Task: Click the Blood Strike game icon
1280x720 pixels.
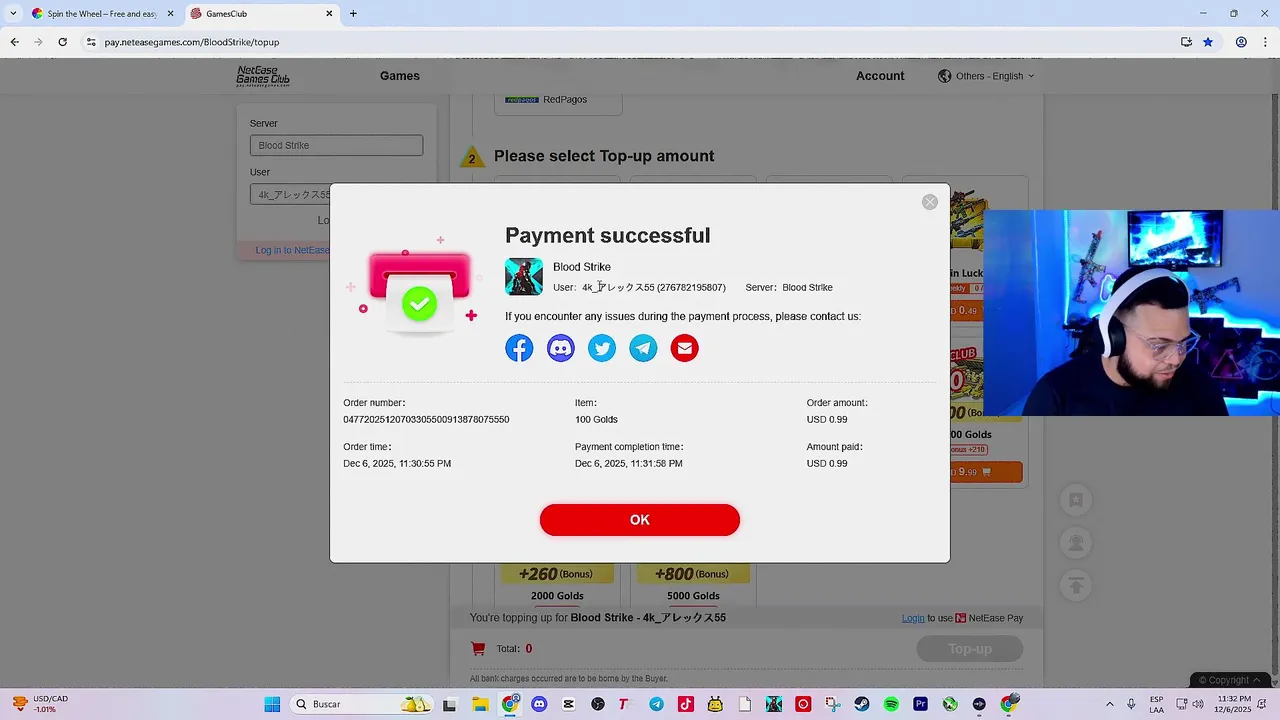Action: [524, 277]
